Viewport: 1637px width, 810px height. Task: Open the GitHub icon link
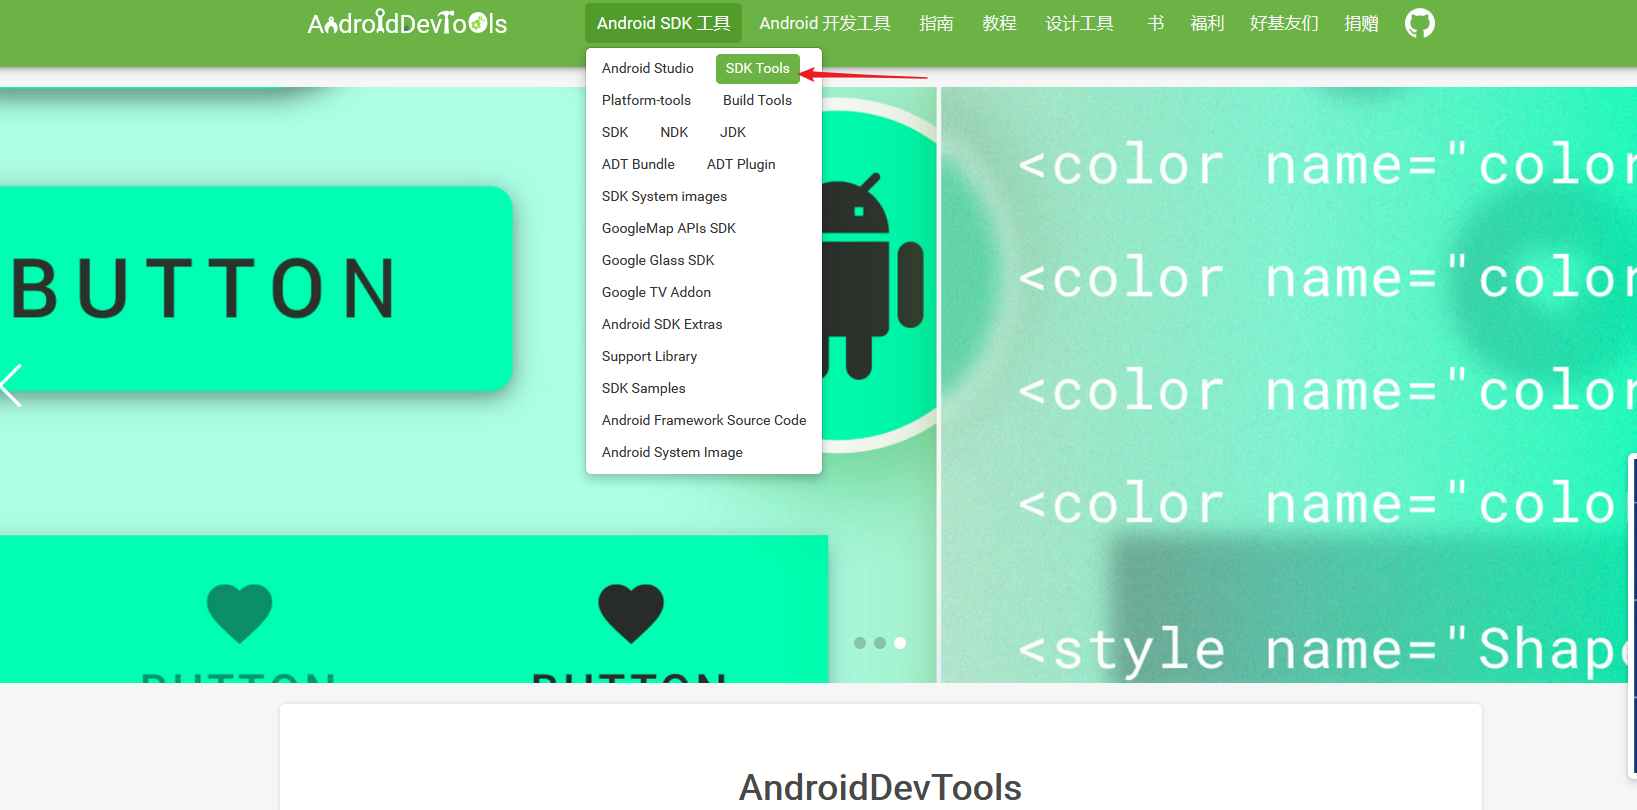tap(1419, 23)
